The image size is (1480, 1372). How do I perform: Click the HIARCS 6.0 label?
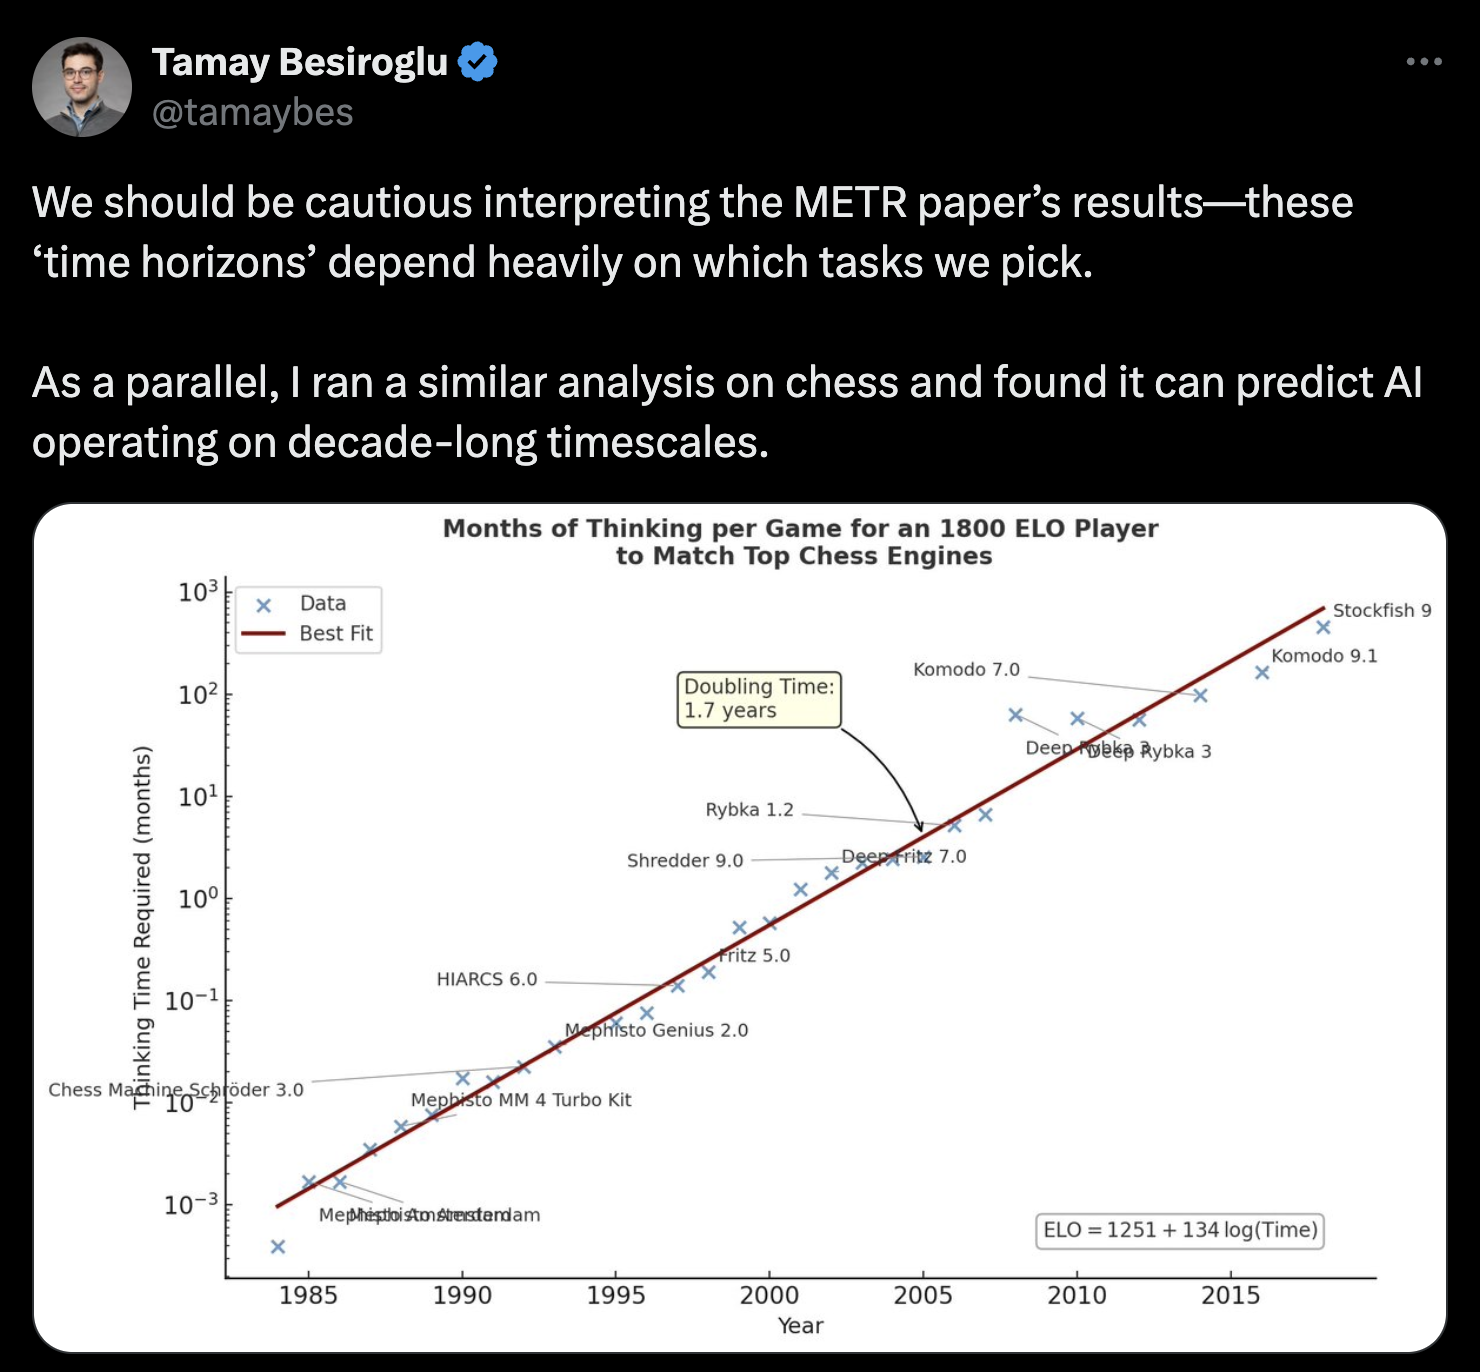(x=487, y=979)
